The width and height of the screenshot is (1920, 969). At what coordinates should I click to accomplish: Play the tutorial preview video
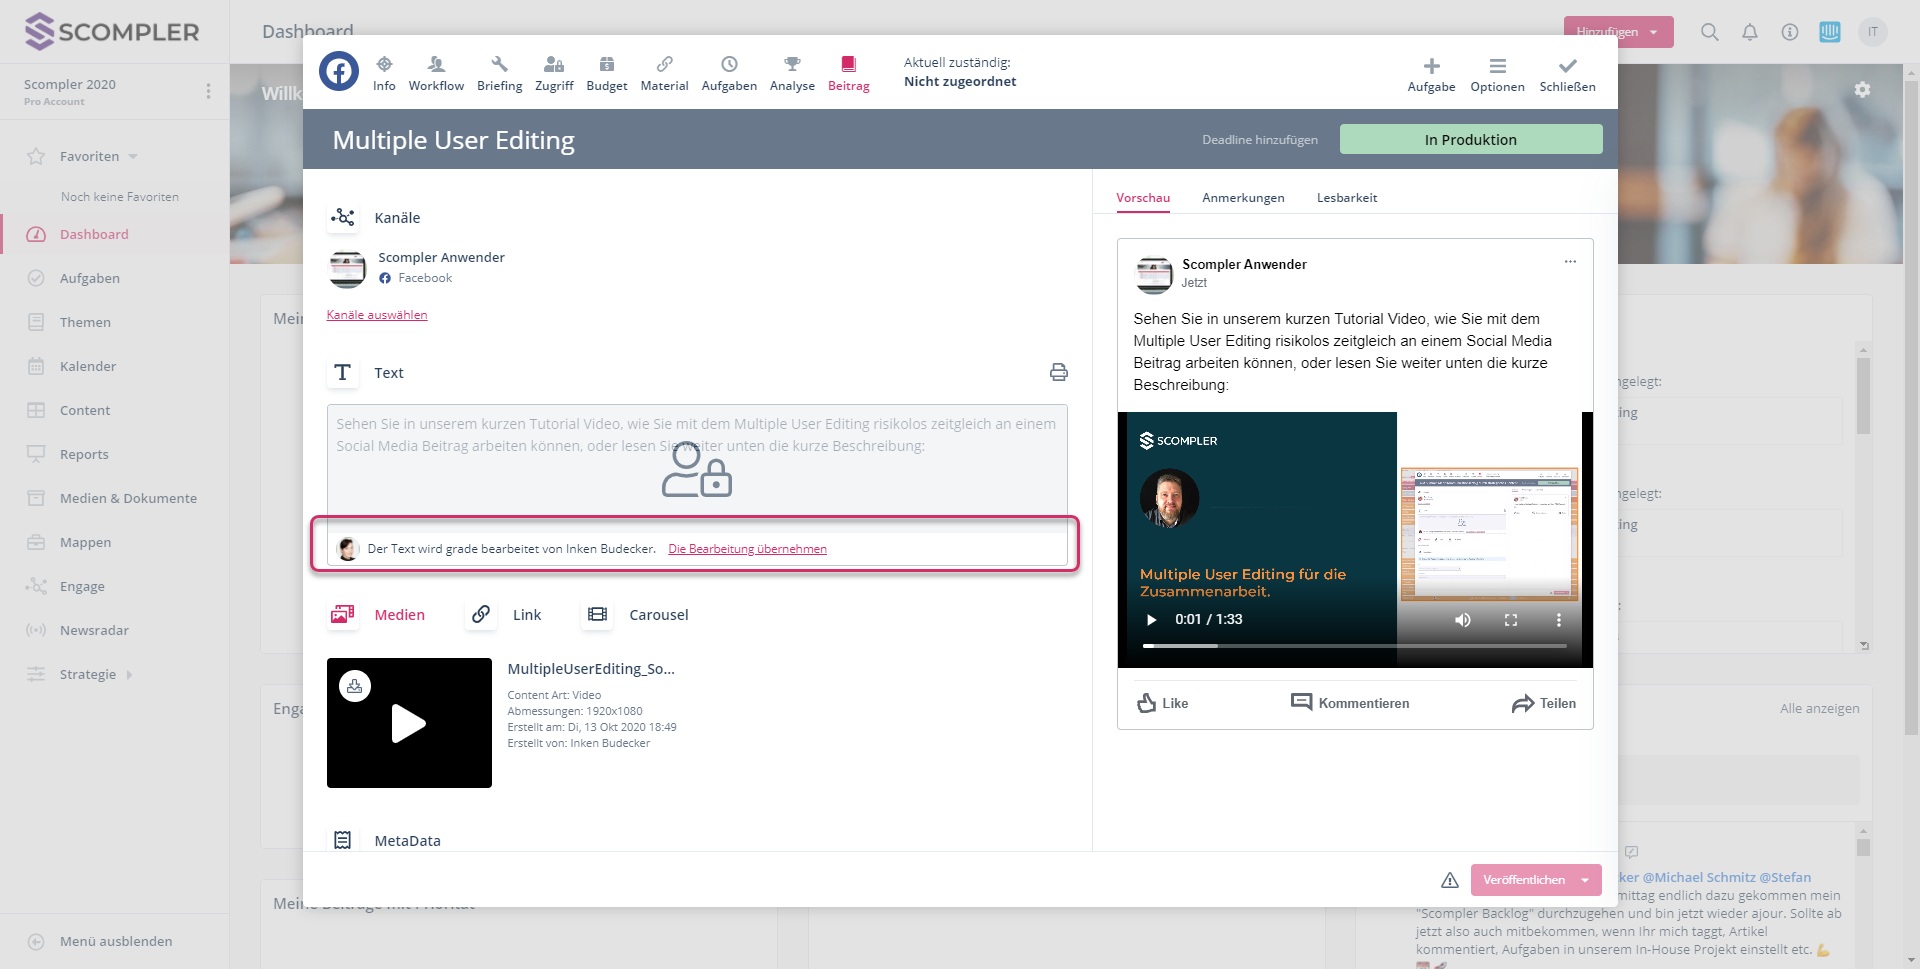[1151, 620]
